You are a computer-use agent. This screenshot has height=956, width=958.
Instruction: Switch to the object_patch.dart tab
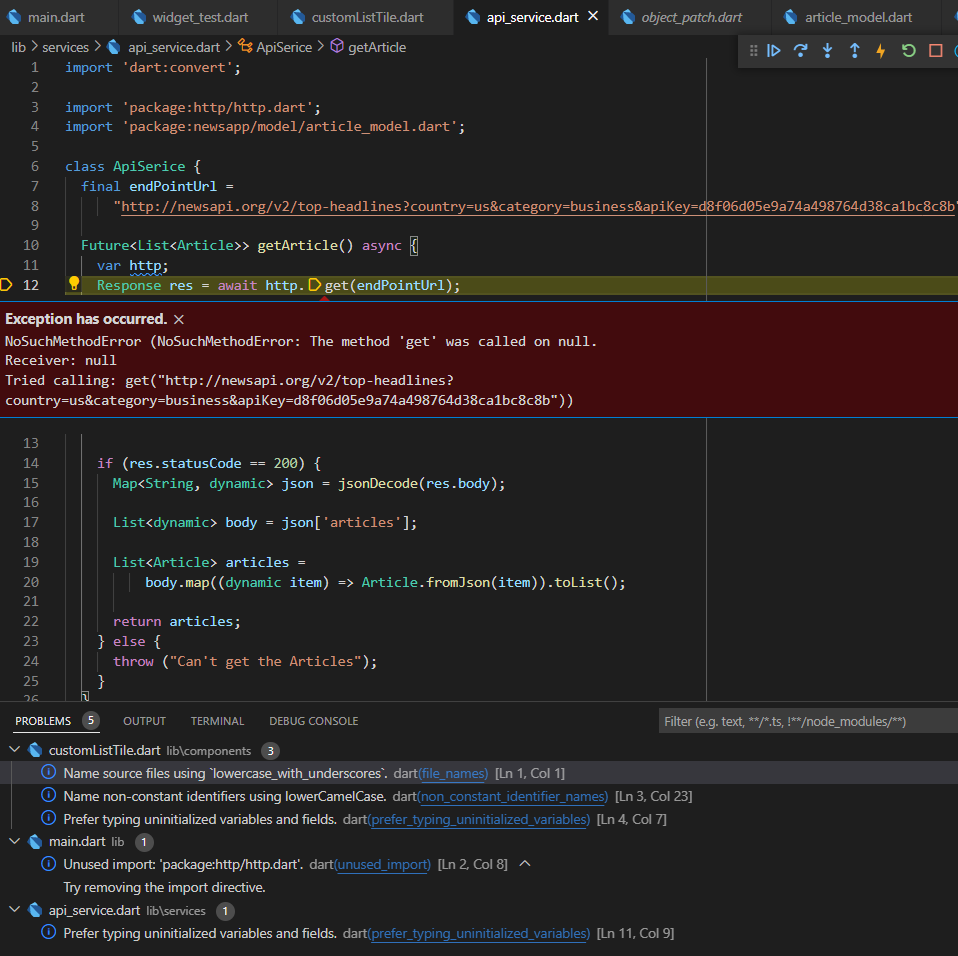[x=689, y=17]
